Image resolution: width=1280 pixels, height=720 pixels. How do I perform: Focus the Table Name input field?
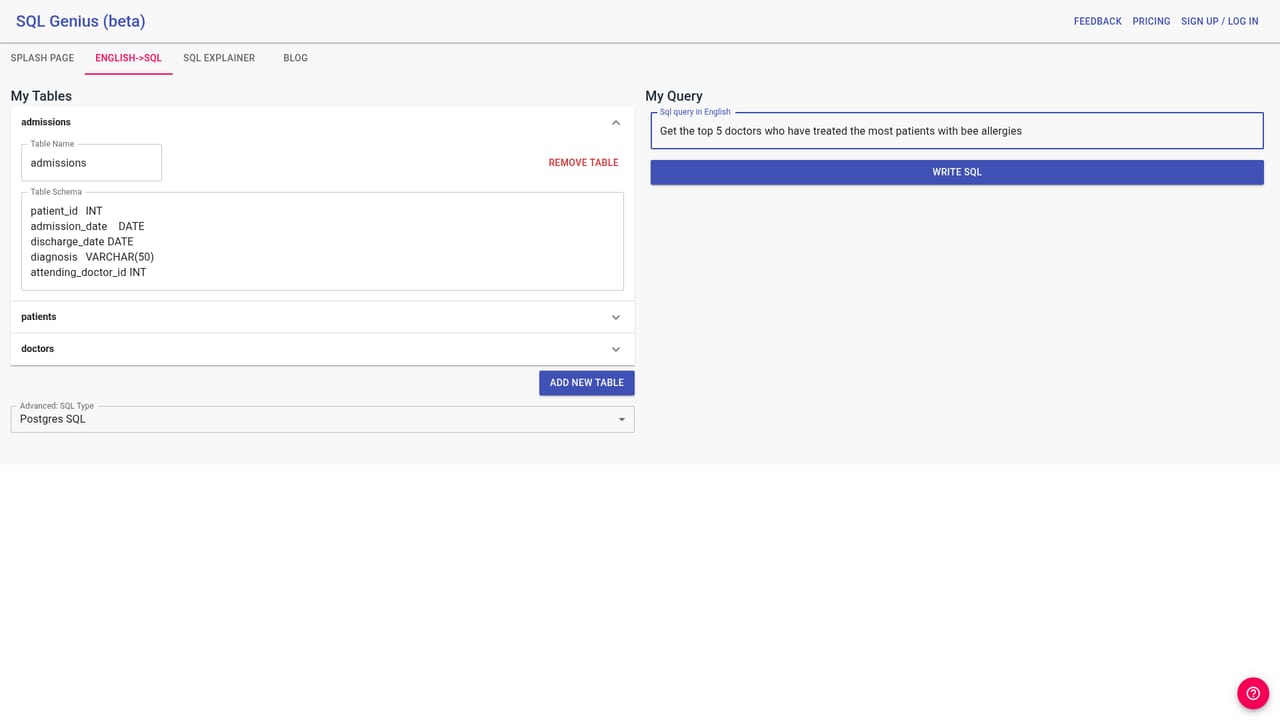(x=91, y=163)
